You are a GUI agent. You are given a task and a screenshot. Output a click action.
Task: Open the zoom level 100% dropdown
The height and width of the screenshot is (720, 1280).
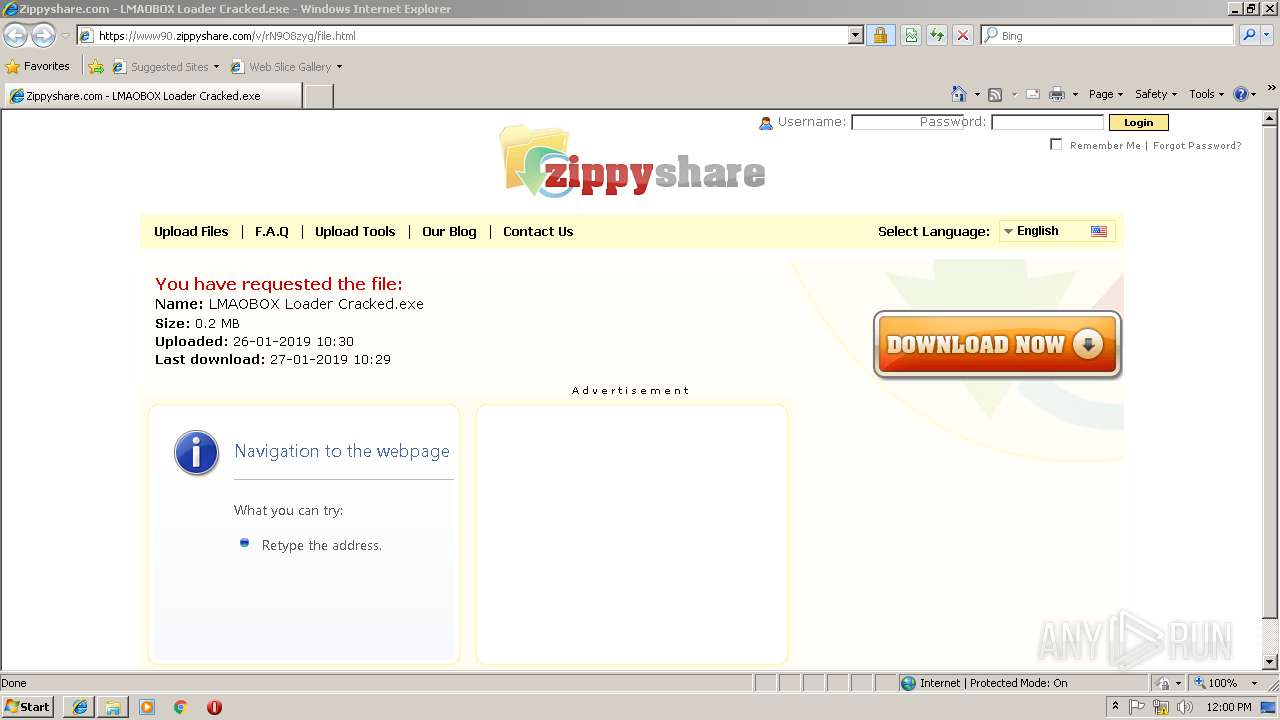pyautogui.click(x=1254, y=683)
